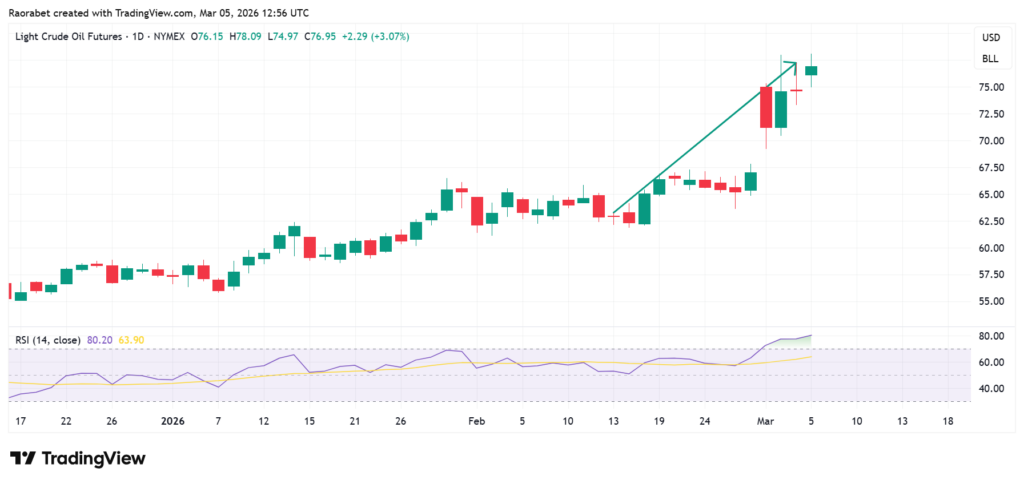
Task: Click the RSI (14, close) indicator label
Action: 48,340
